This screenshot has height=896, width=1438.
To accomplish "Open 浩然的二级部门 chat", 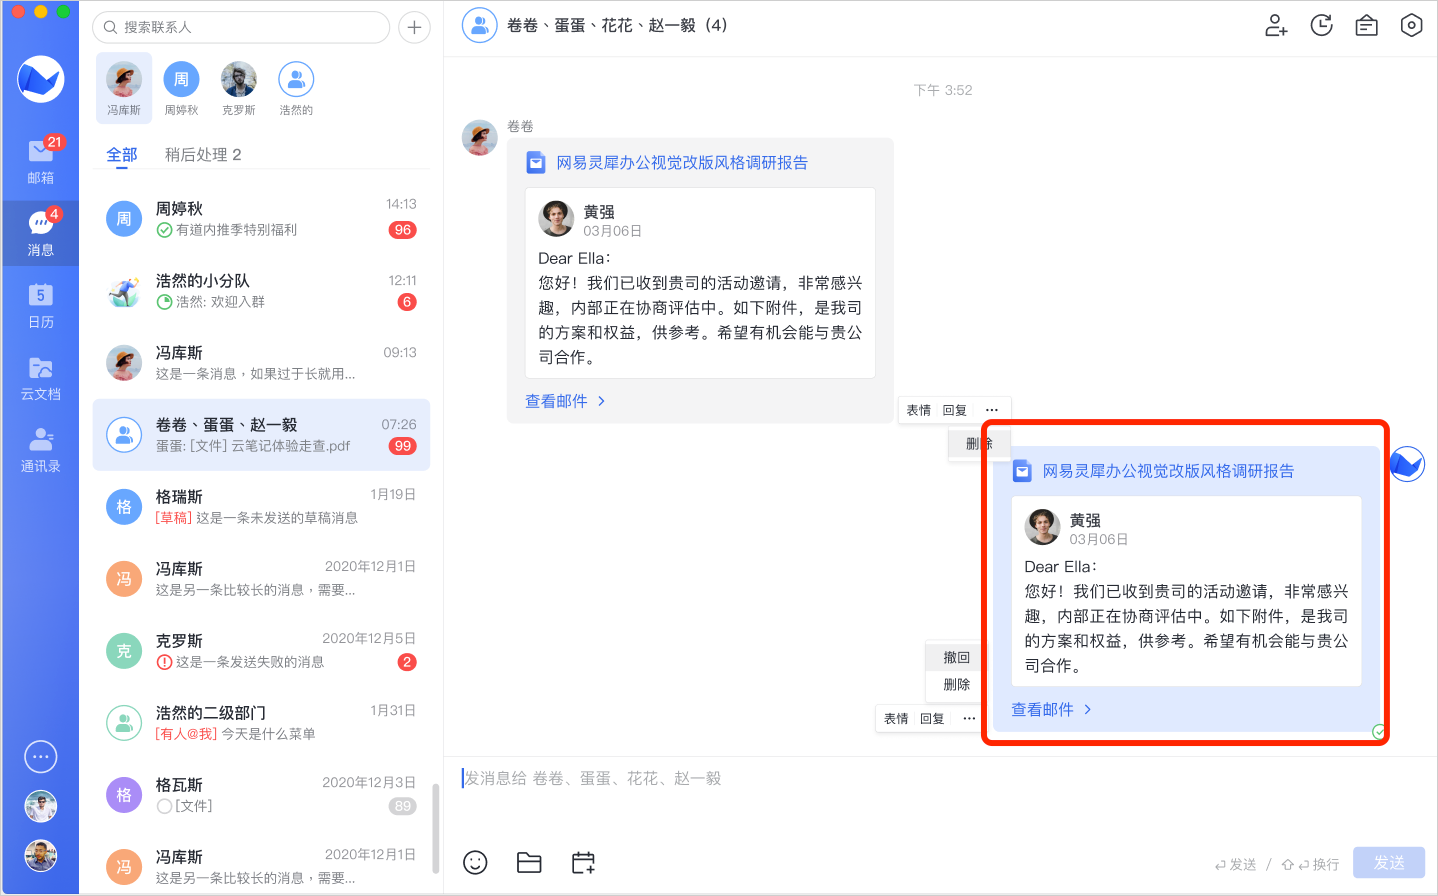I will (261, 723).
